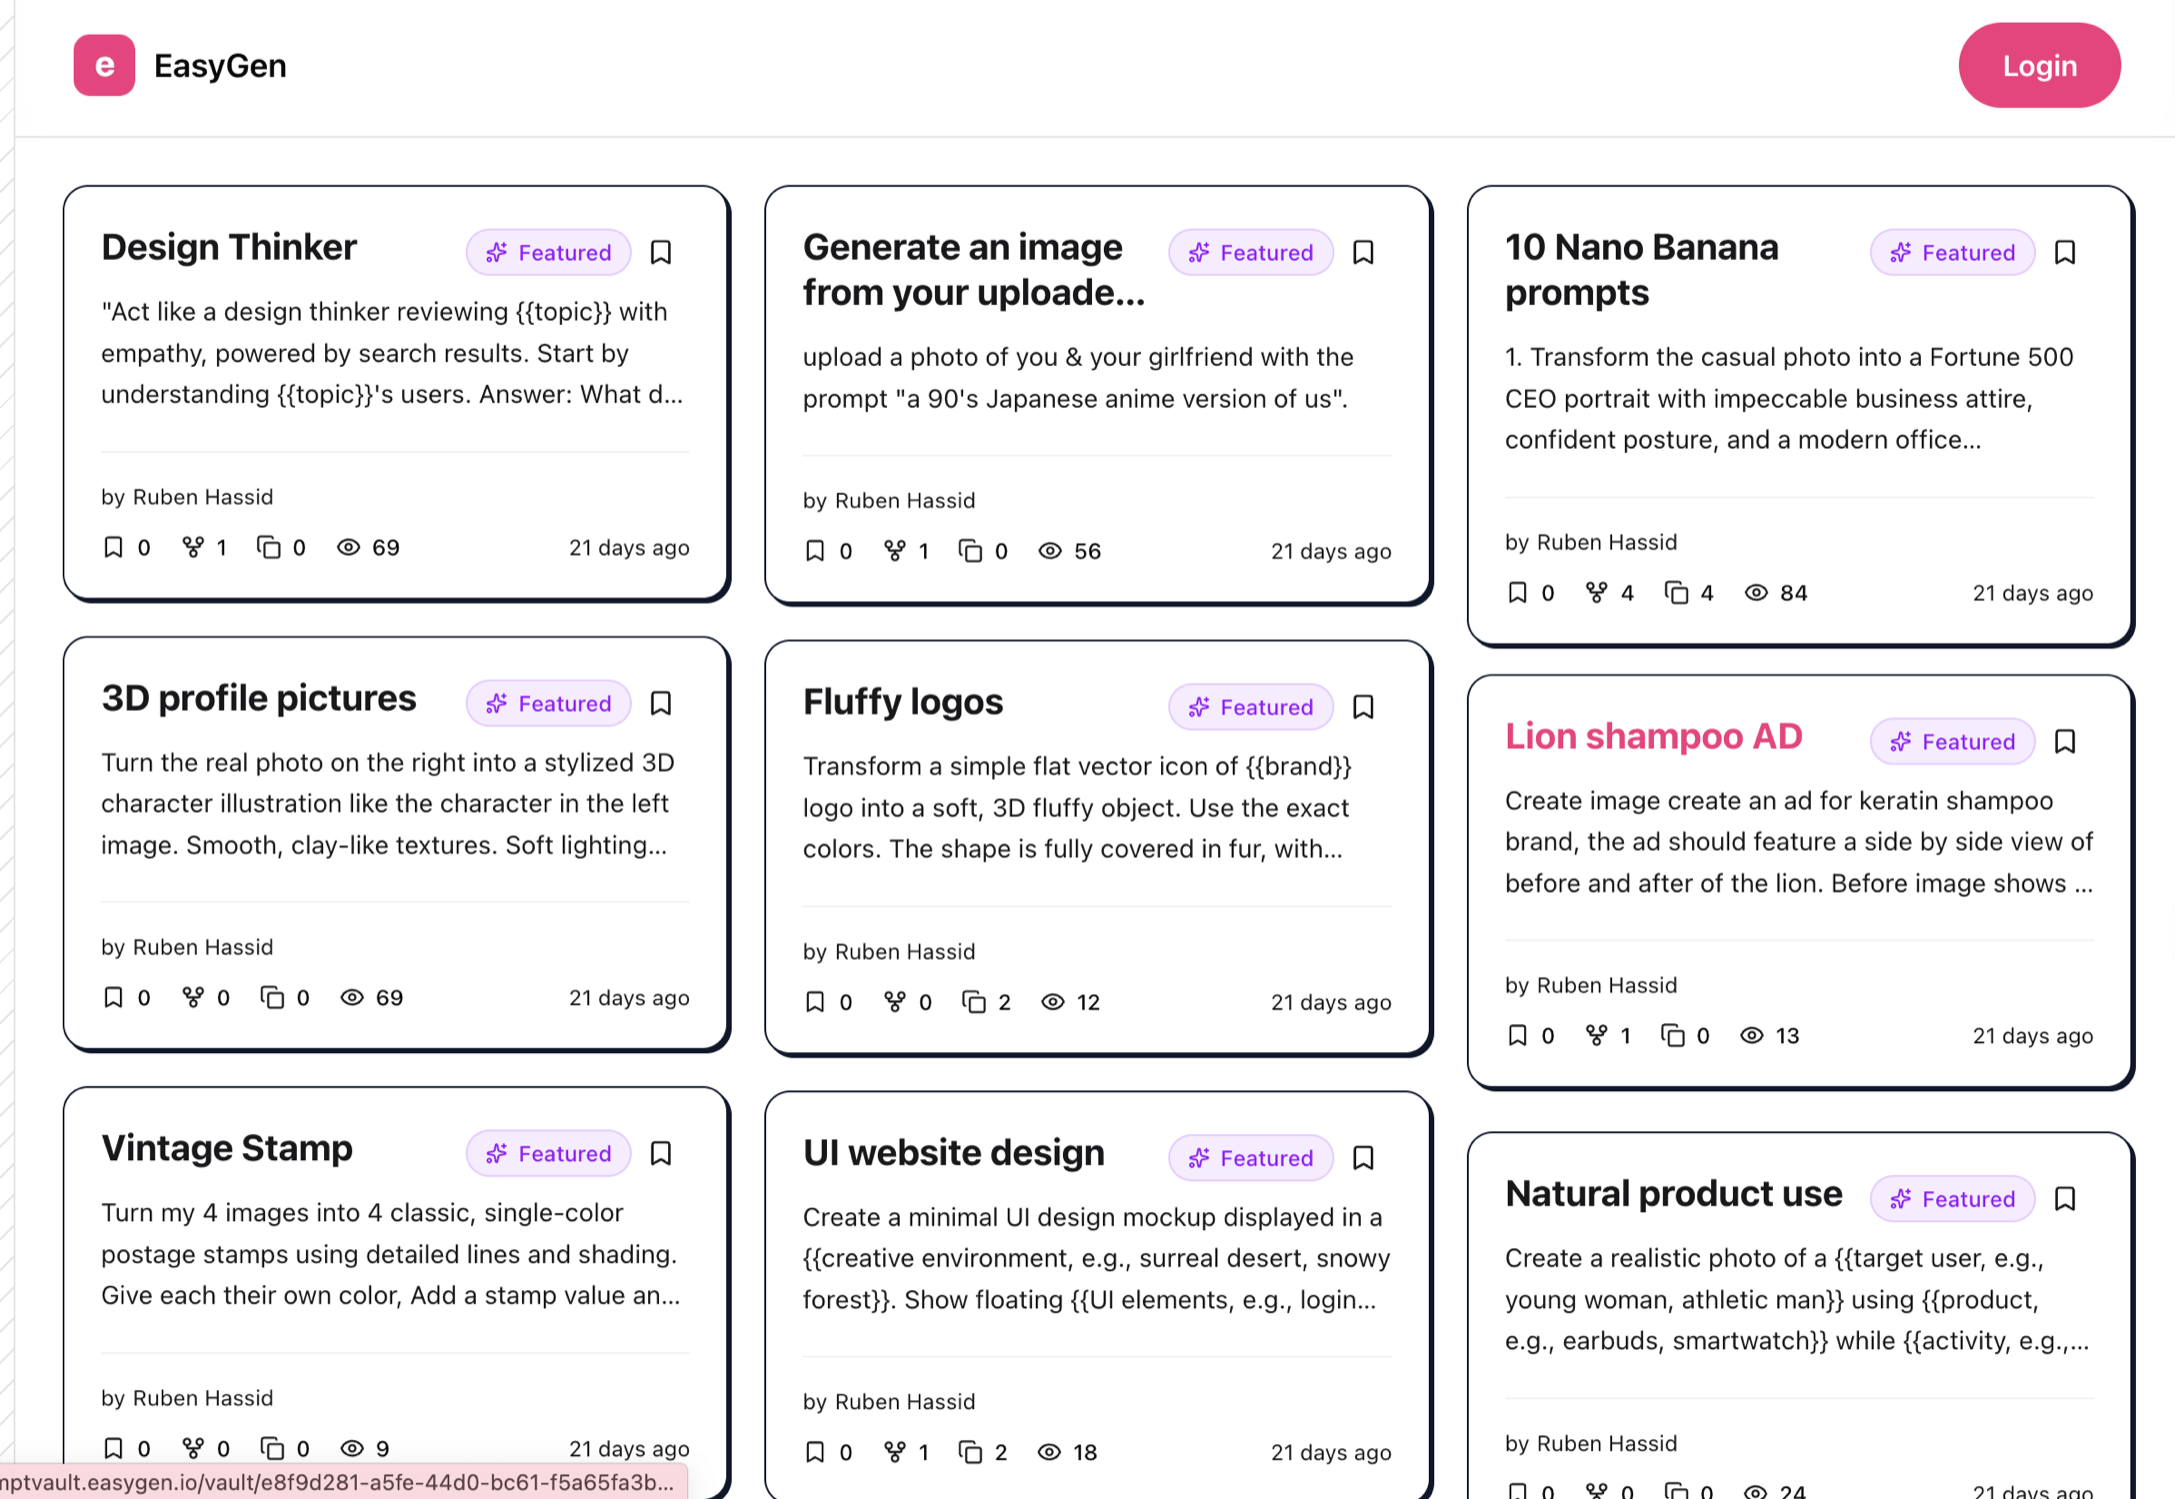Open the Vintage Stamp card description
The width and height of the screenshot is (2175, 1499).
click(390, 1254)
